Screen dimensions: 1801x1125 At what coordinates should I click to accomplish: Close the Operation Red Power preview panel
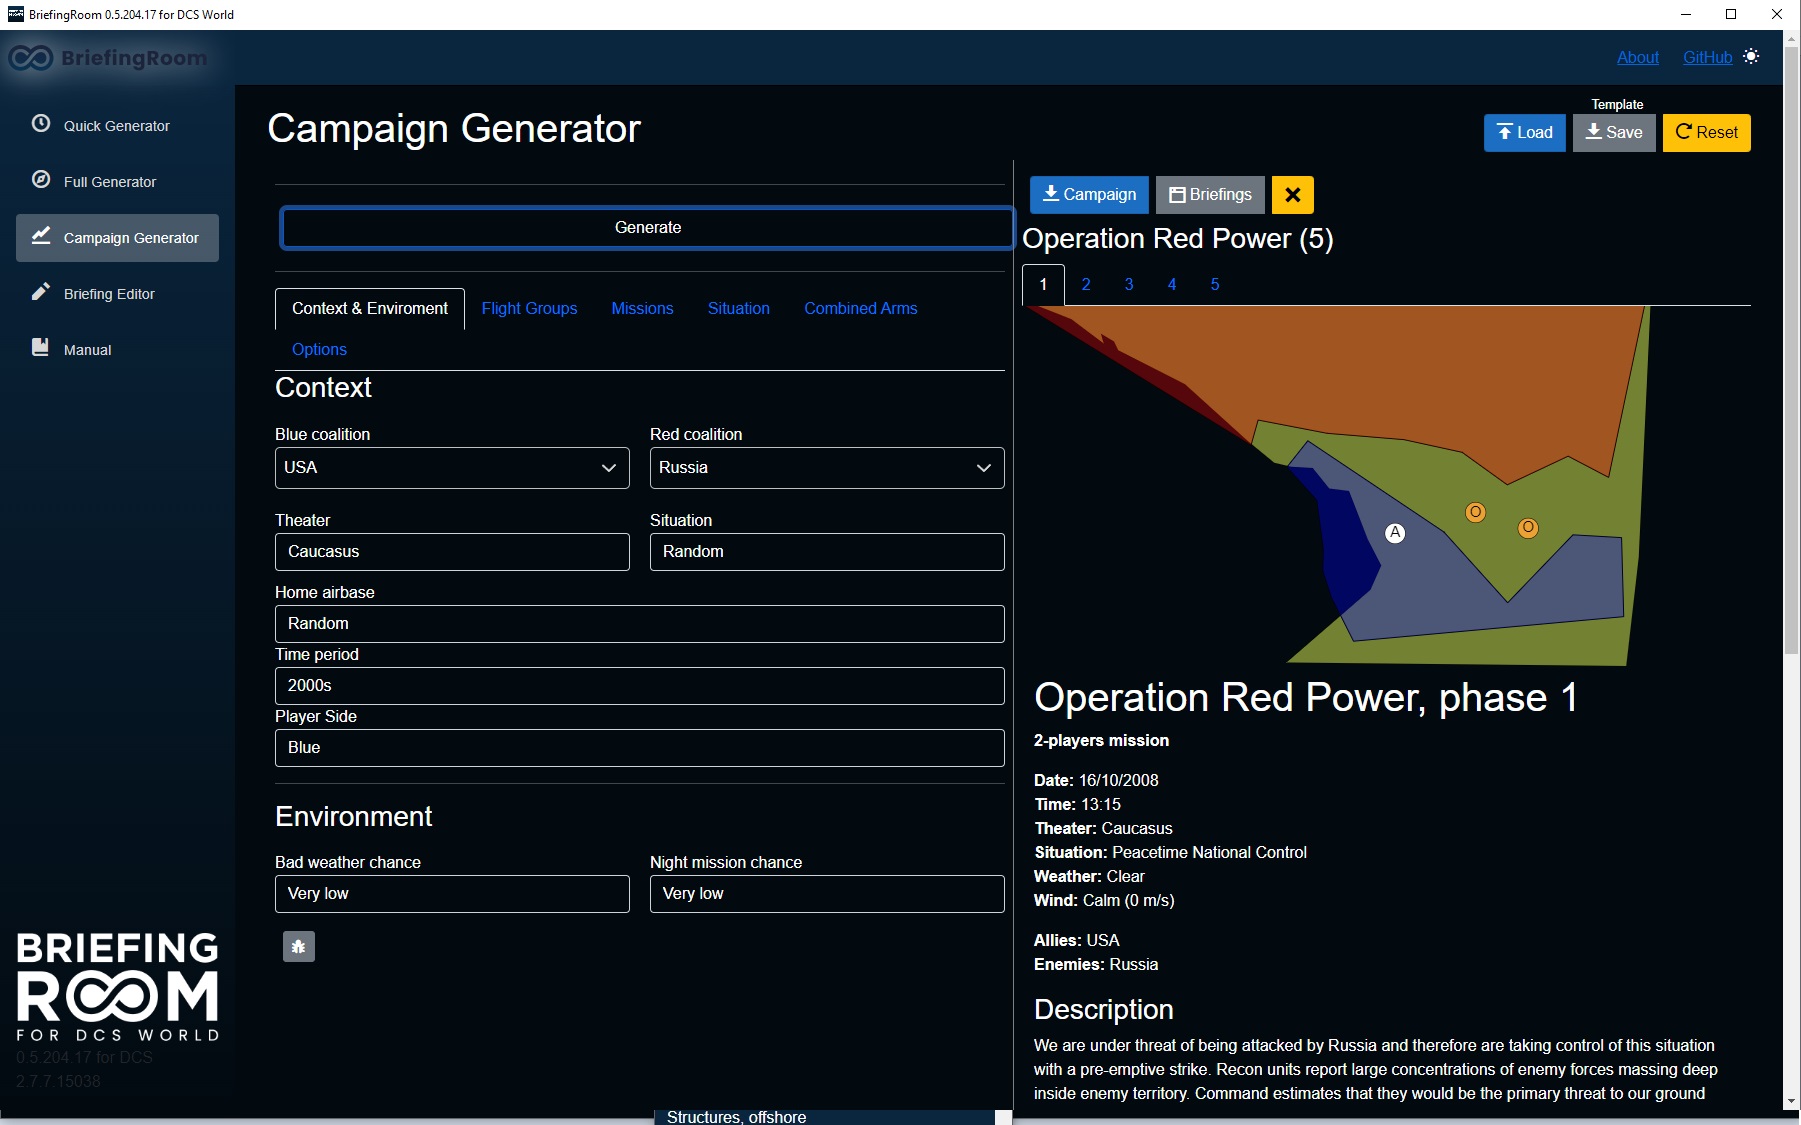pos(1292,194)
